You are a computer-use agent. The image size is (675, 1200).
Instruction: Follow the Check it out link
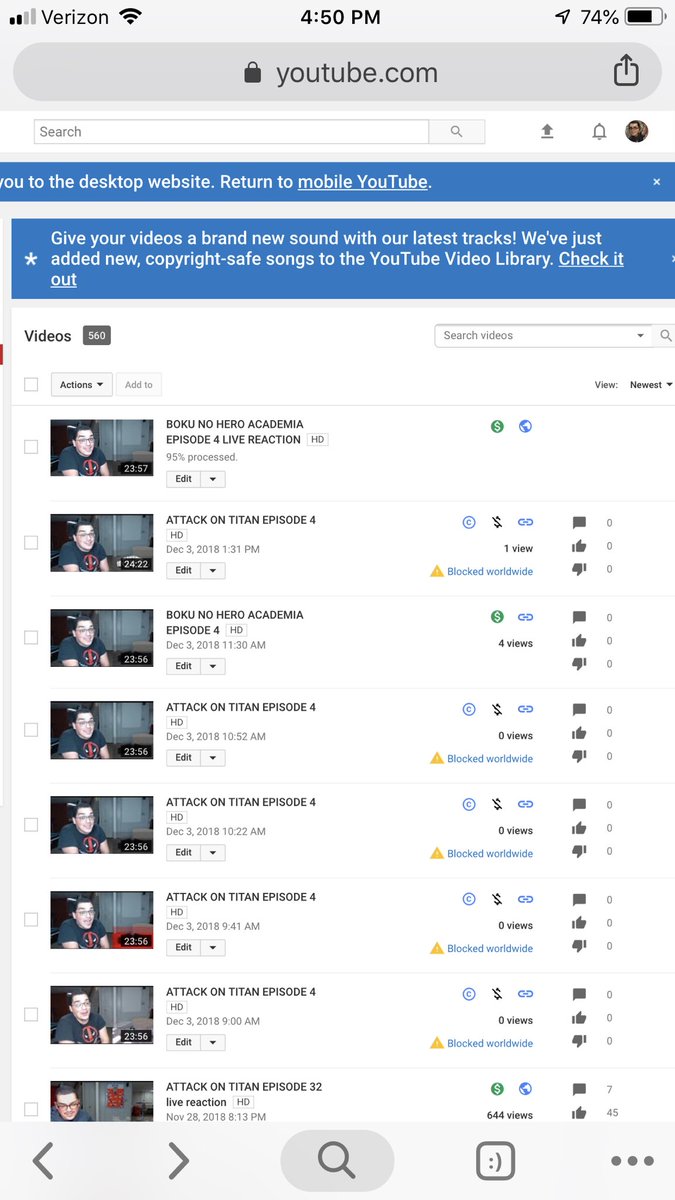(x=337, y=269)
